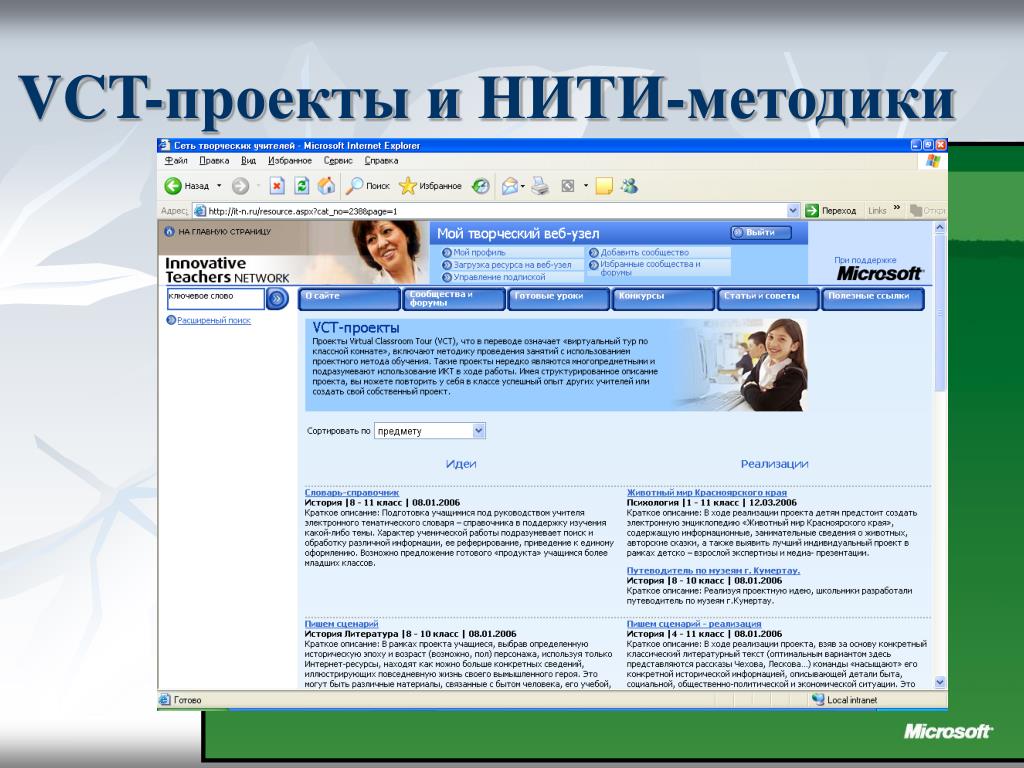Click the Innovative Teachers Network logo
This screenshot has width=1024, height=768.
click(227, 270)
